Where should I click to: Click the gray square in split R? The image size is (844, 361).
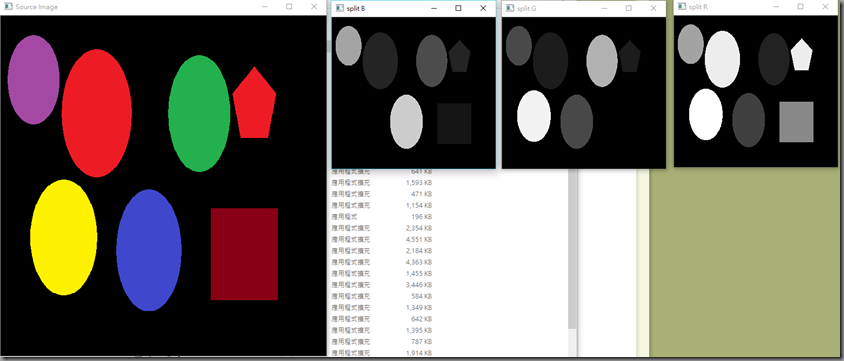[797, 122]
